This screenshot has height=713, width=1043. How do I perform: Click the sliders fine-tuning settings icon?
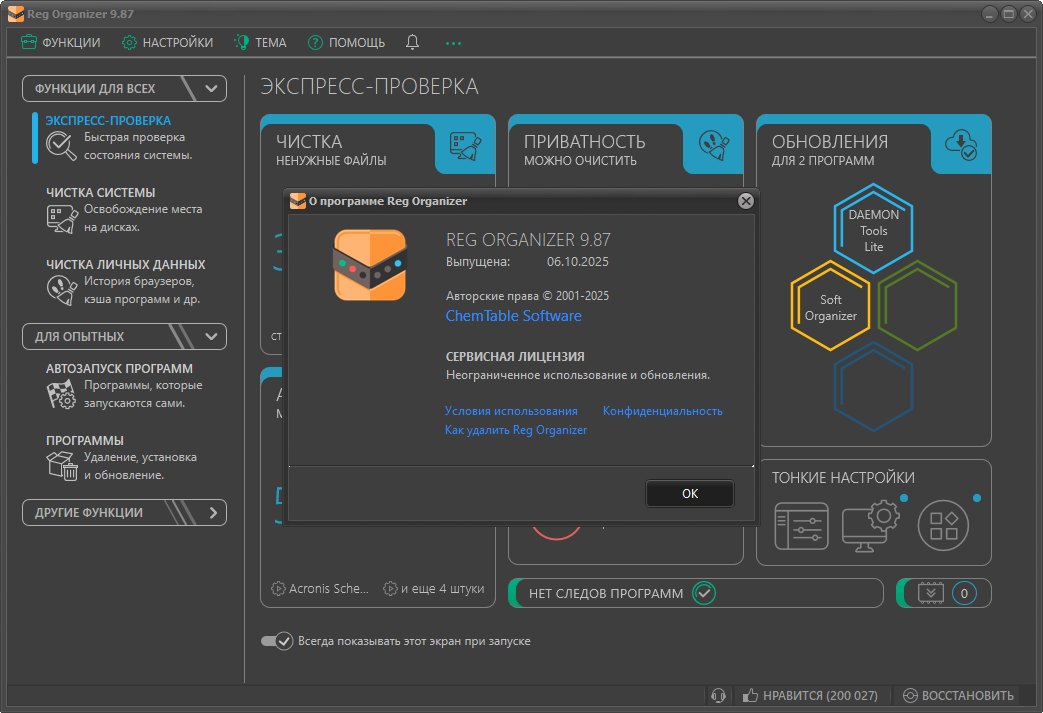click(x=801, y=525)
